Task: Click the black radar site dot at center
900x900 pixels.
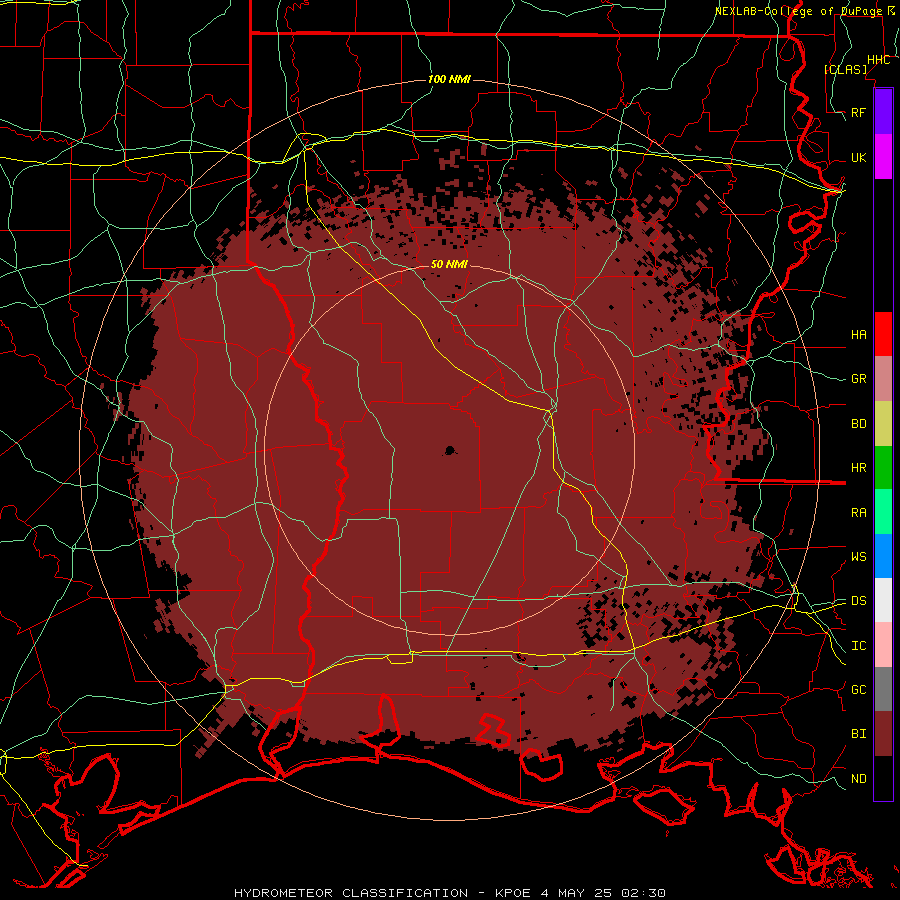Action: click(449, 451)
